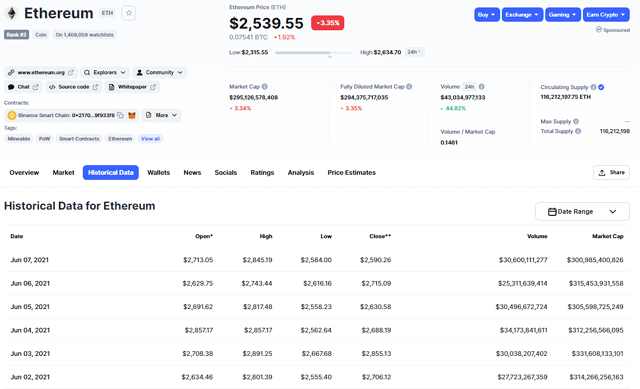Expand the Explorers dropdown
This screenshot has height=389, width=640.
point(105,73)
